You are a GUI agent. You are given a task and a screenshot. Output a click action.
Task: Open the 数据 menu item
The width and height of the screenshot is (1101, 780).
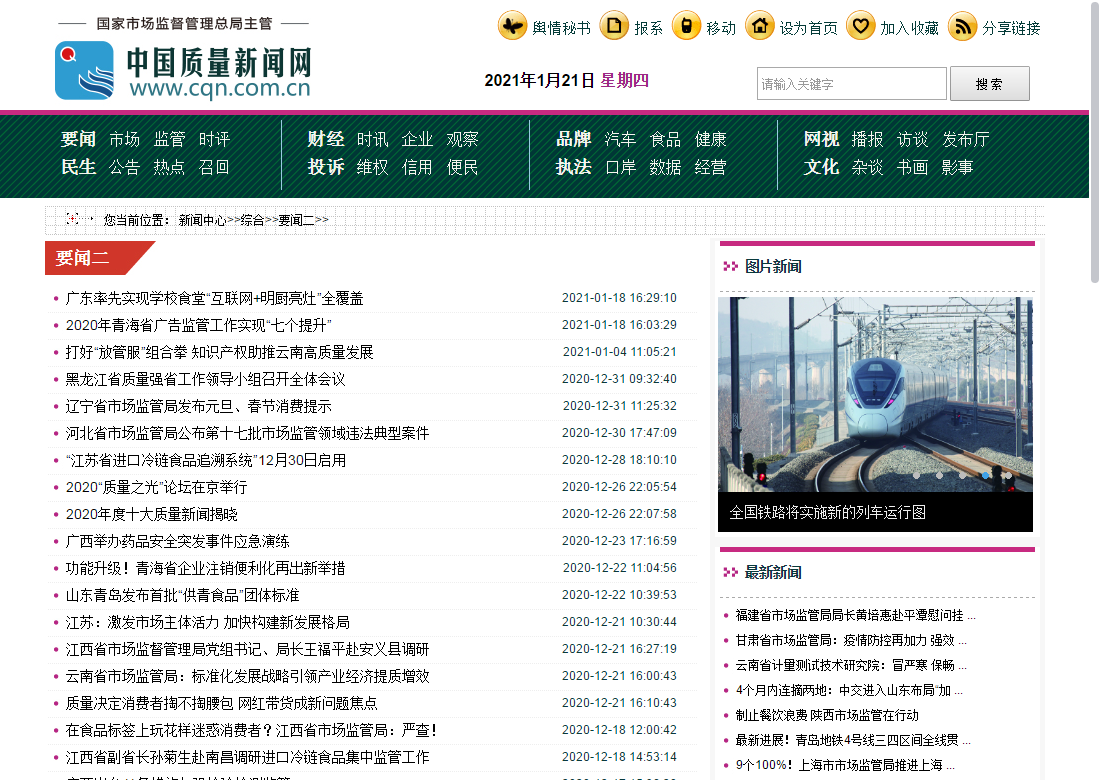pos(665,167)
